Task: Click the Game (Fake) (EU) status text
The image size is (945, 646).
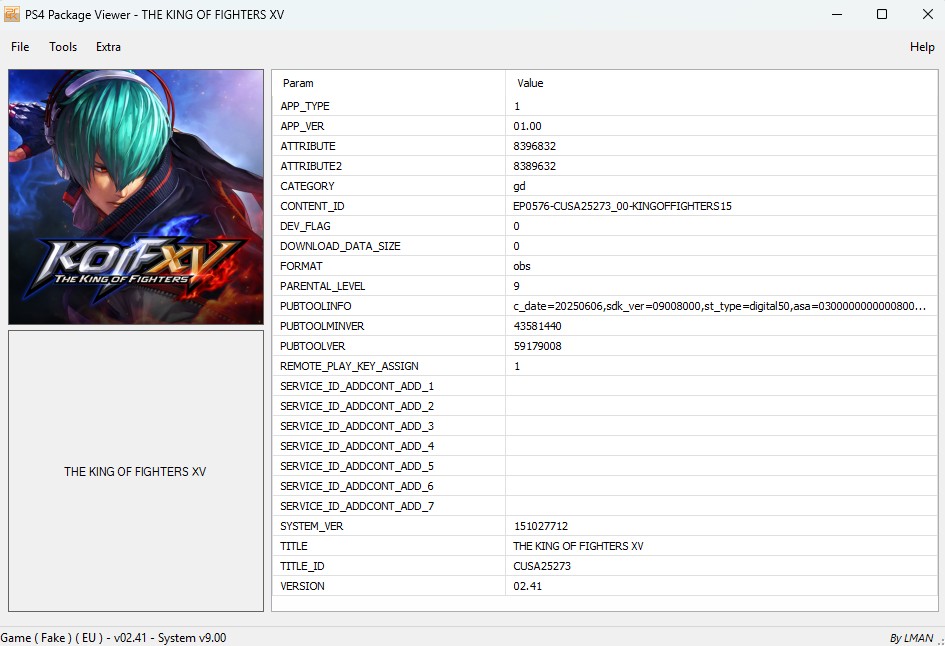Action: pyautogui.click(x=113, y=638)
